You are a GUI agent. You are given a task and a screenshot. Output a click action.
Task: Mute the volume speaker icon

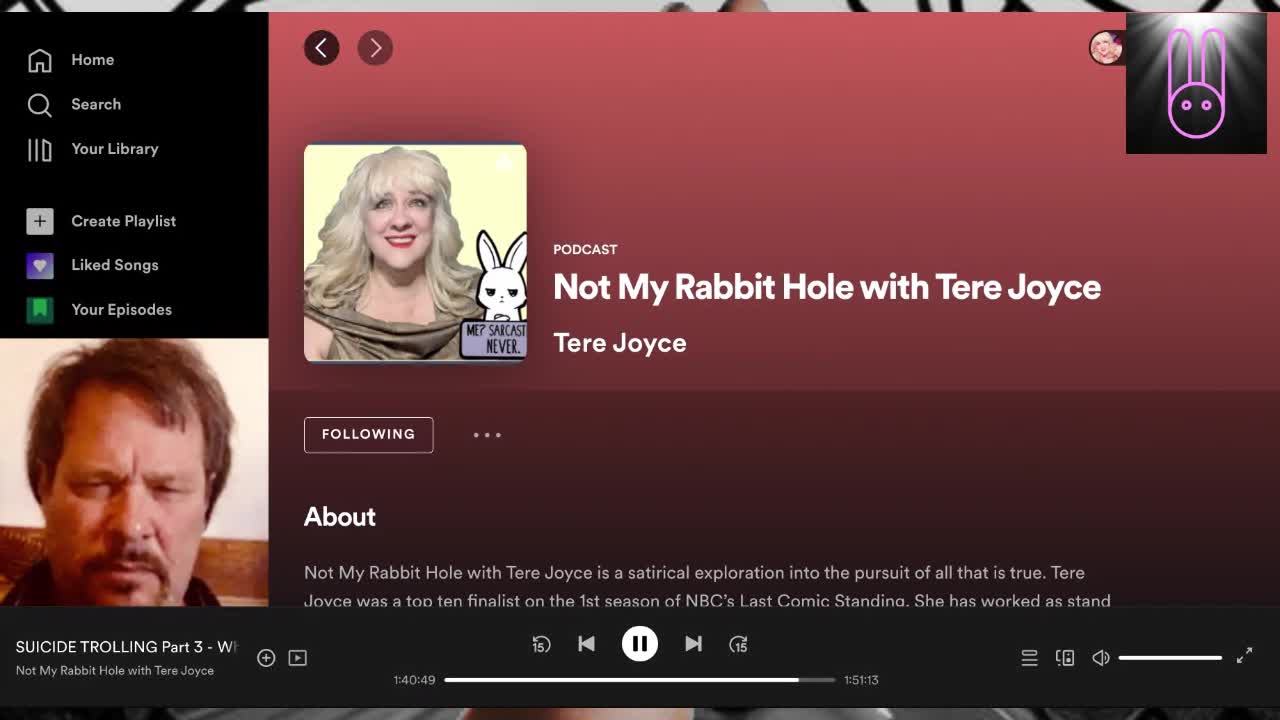click(1101, 657)
